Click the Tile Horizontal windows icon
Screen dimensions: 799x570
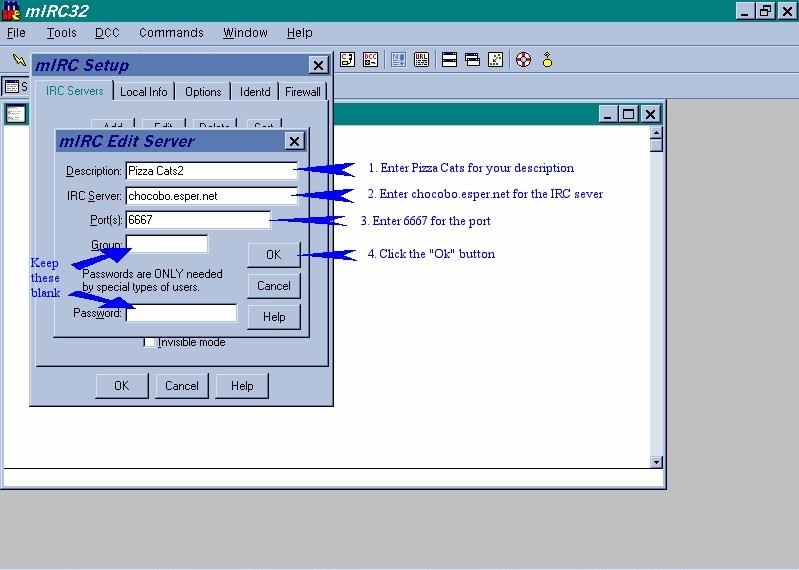click(449, 60)
